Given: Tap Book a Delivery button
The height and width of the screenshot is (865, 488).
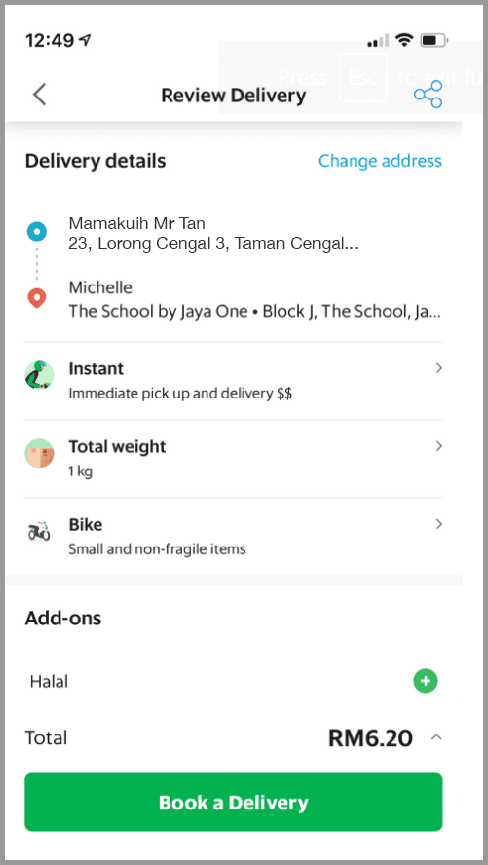Looking at the screenshot, I should (x=233, y=802).
